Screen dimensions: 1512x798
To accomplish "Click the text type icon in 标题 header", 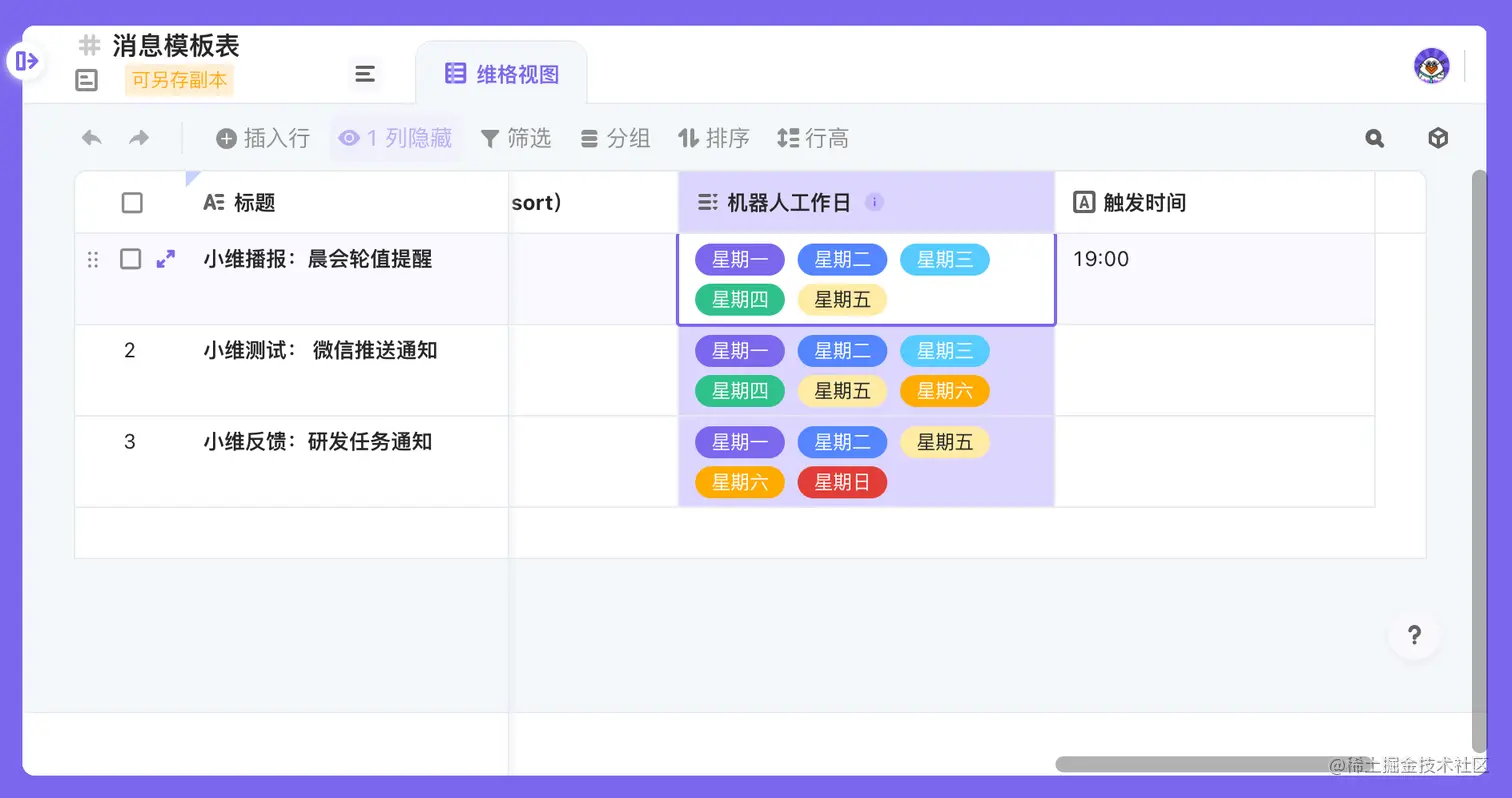I will coord(213,202).
